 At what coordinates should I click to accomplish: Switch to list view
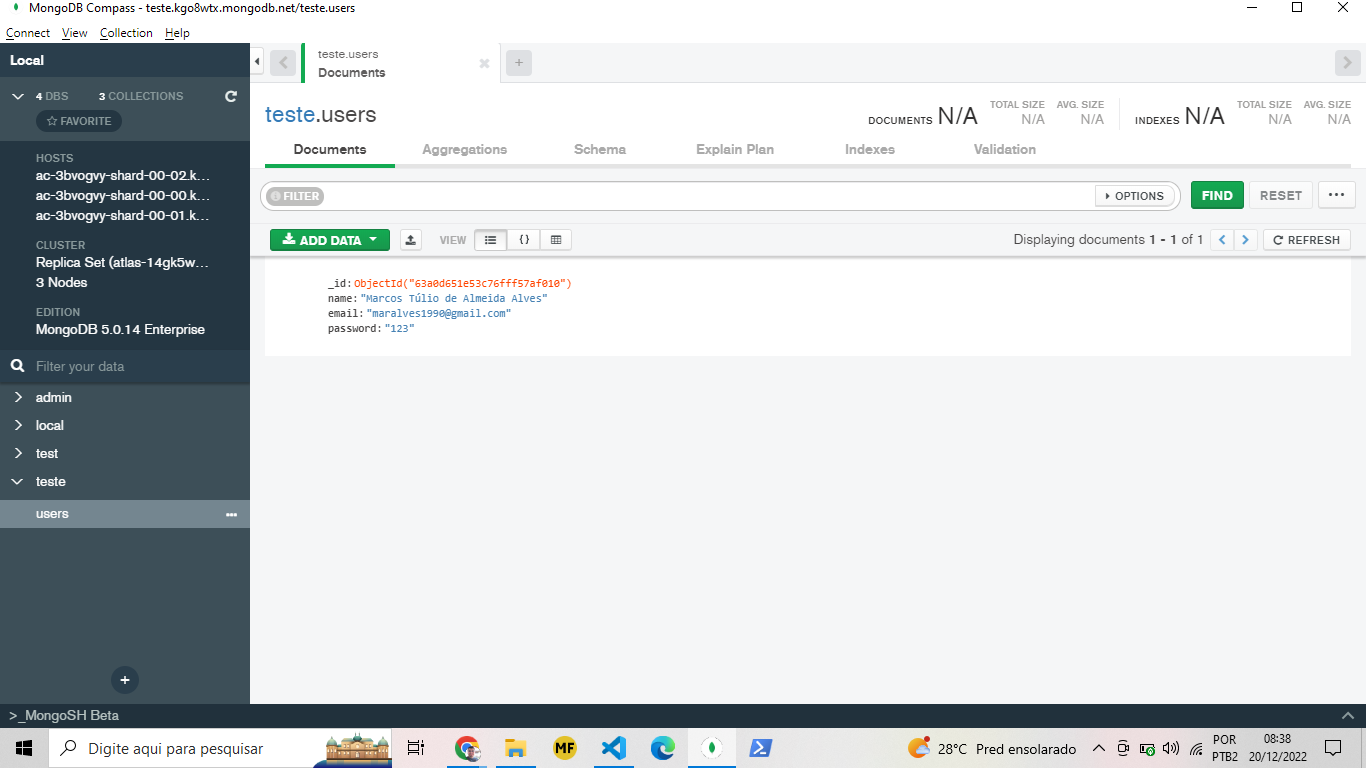(490, 240)
